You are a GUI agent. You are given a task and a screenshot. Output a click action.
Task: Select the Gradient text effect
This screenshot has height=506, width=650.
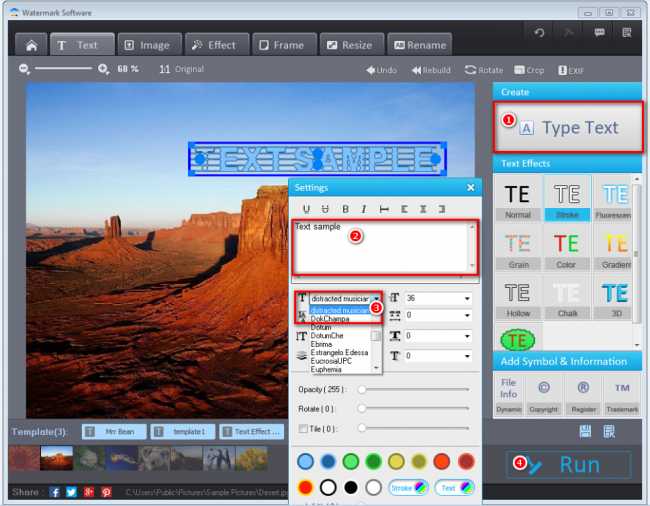click(613, 247)
